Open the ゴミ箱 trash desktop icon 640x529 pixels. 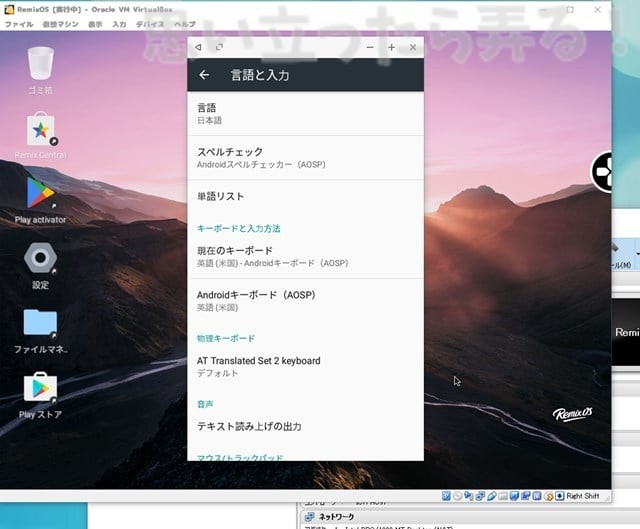(x=40, y=63)
